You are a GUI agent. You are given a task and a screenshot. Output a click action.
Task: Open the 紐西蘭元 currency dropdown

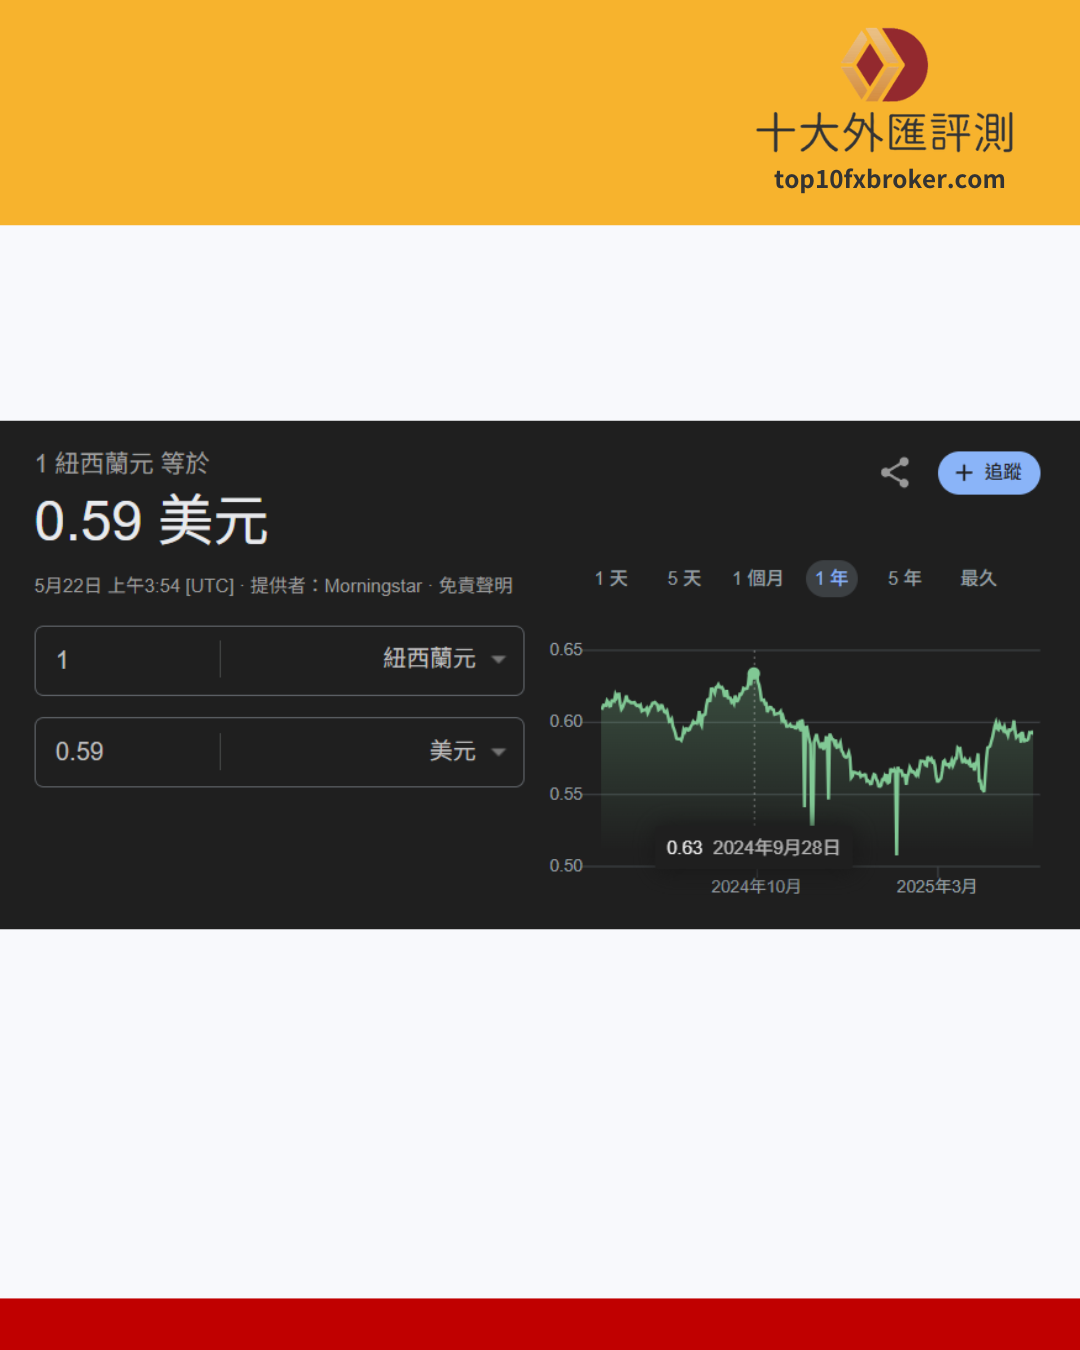tap(444, 659)
